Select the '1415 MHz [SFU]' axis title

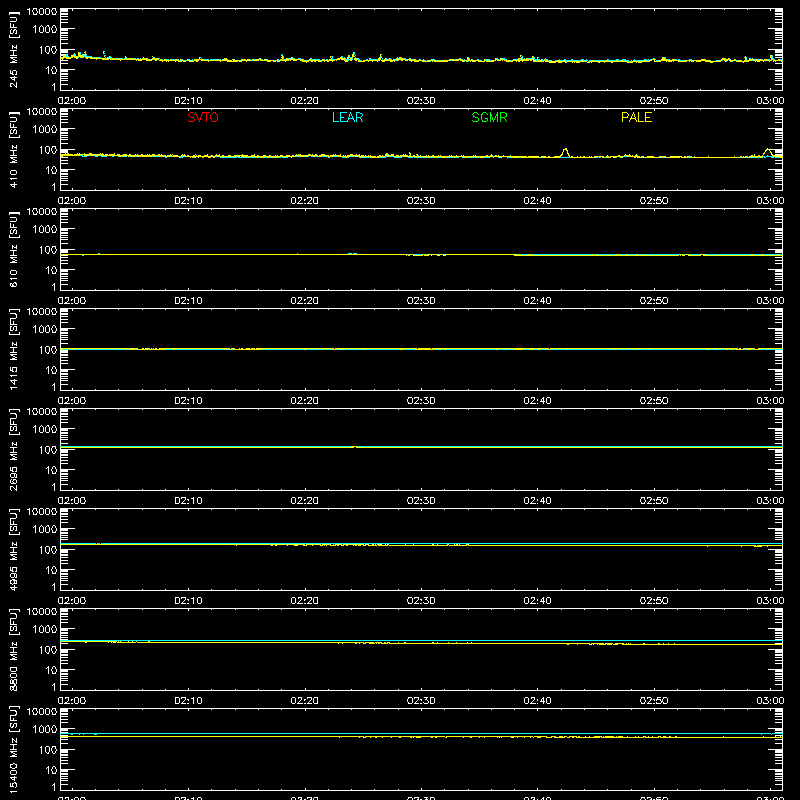[x=13, y=349]
